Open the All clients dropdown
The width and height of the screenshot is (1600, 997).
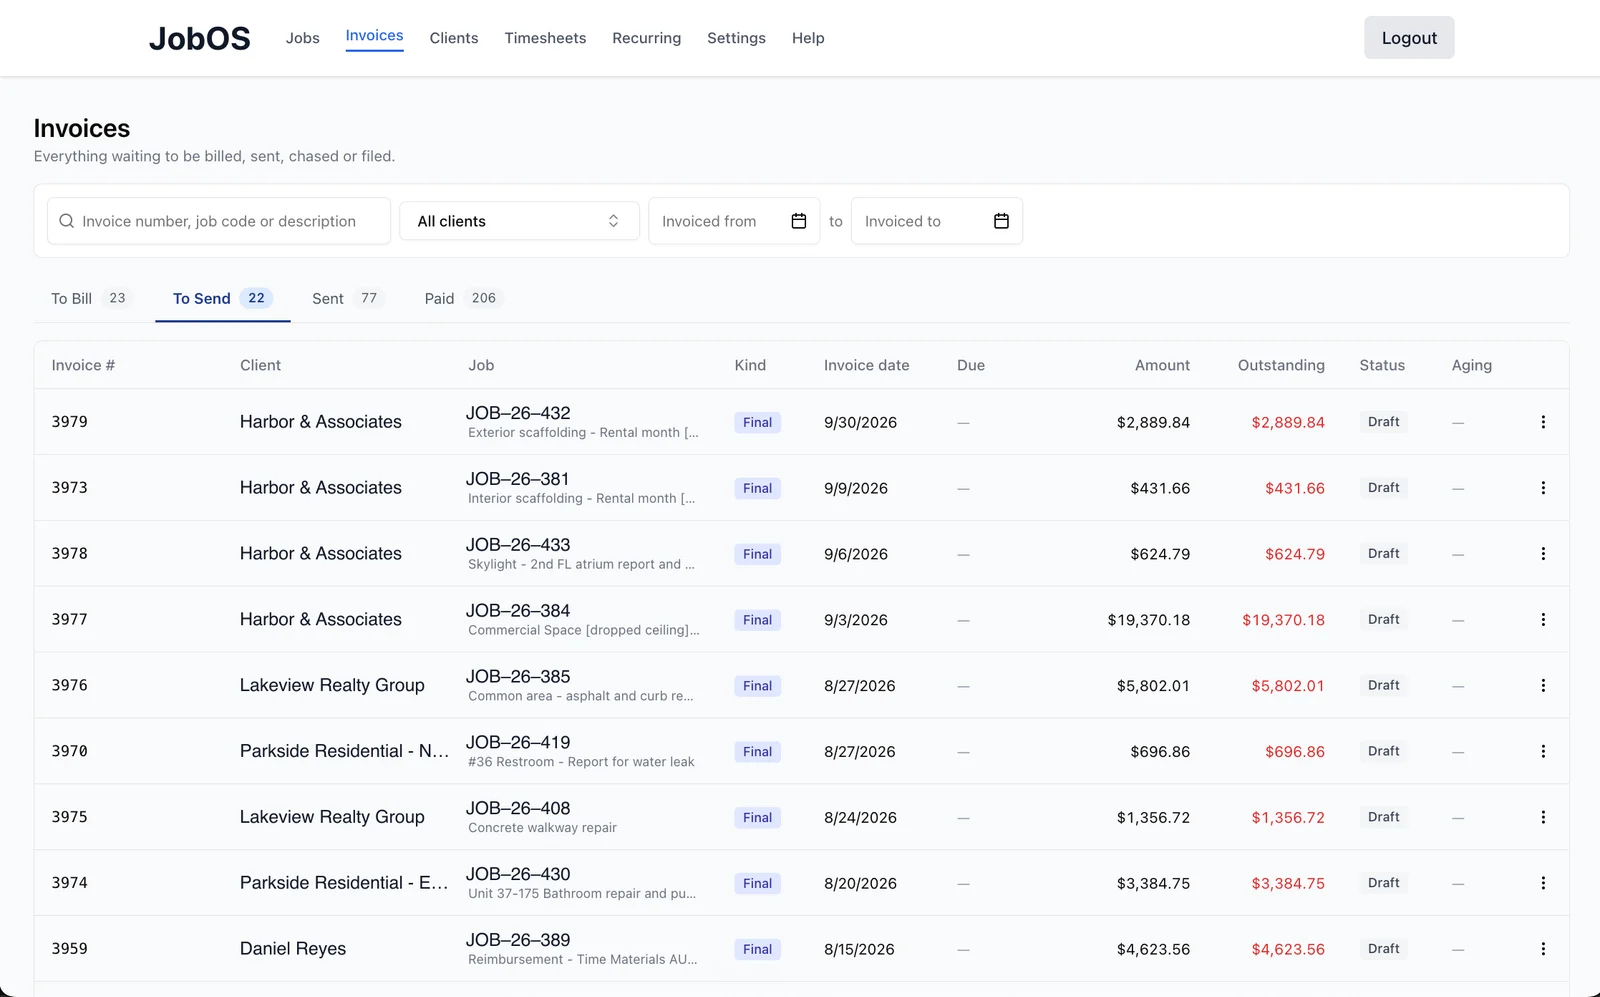coord(519,221)
